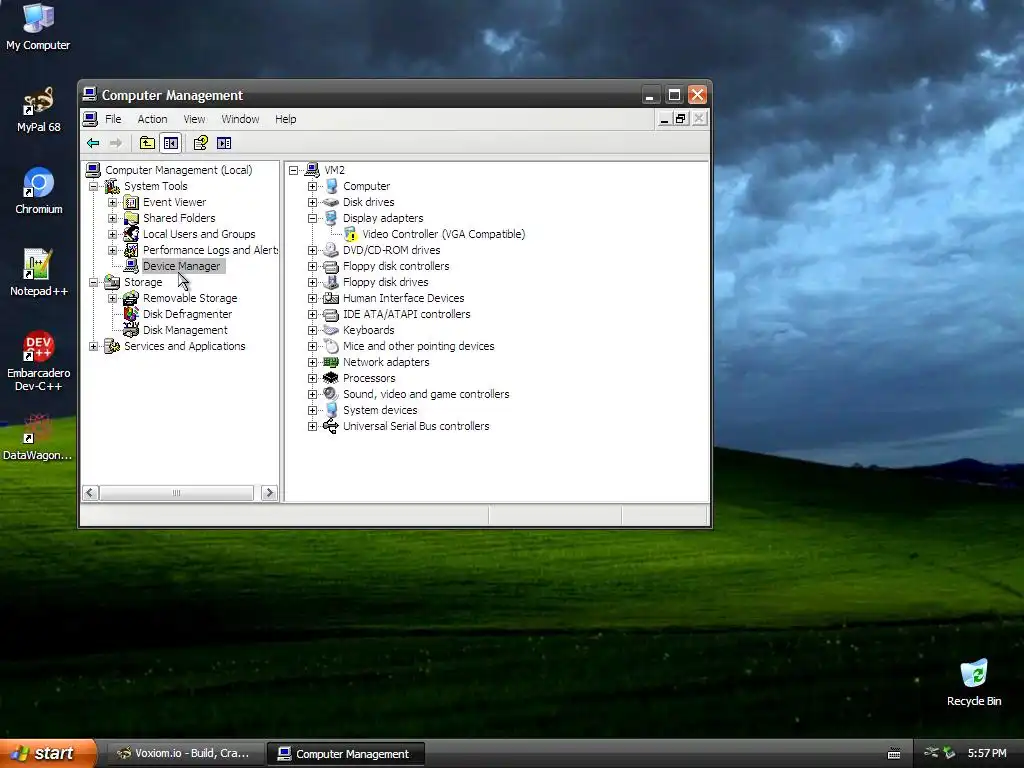Click the Sound, video and game controllers icon
This screenshot has height=768, width=1024.
pos(331,394)
